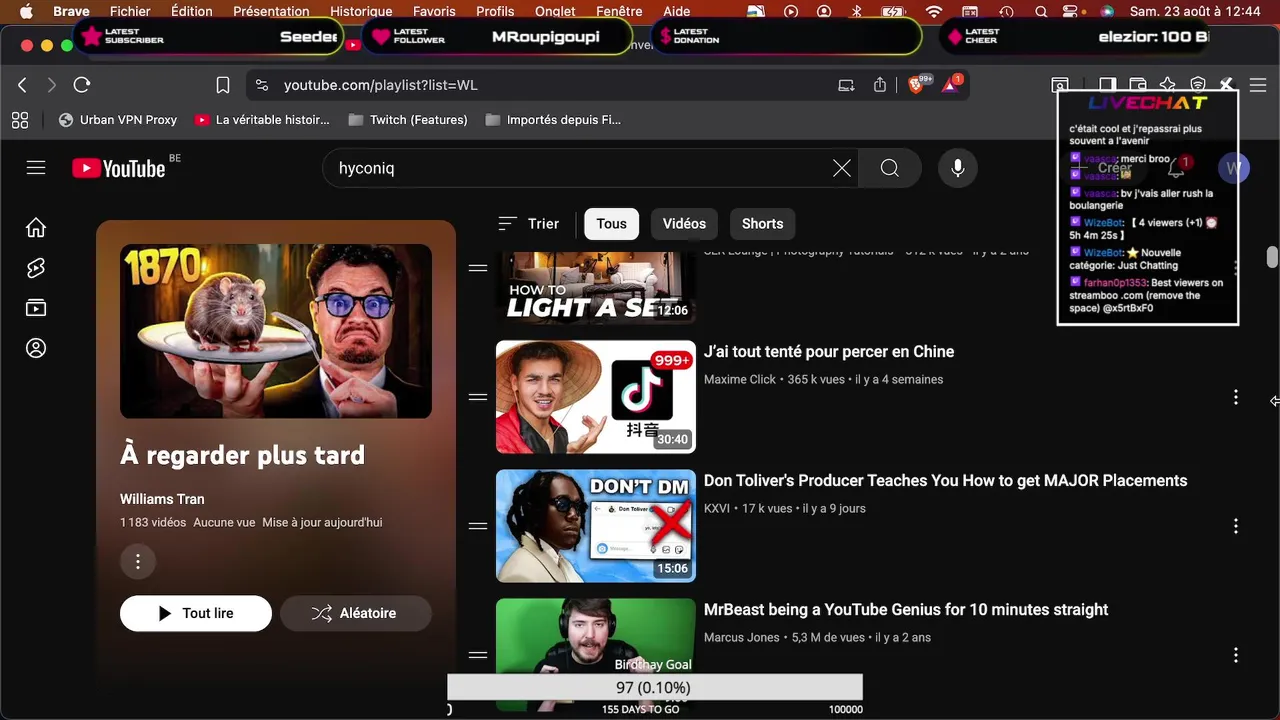Open Don Toliver's Producer video title
Viewport: 1280px width, 720px height.
(x=945, y=481)
